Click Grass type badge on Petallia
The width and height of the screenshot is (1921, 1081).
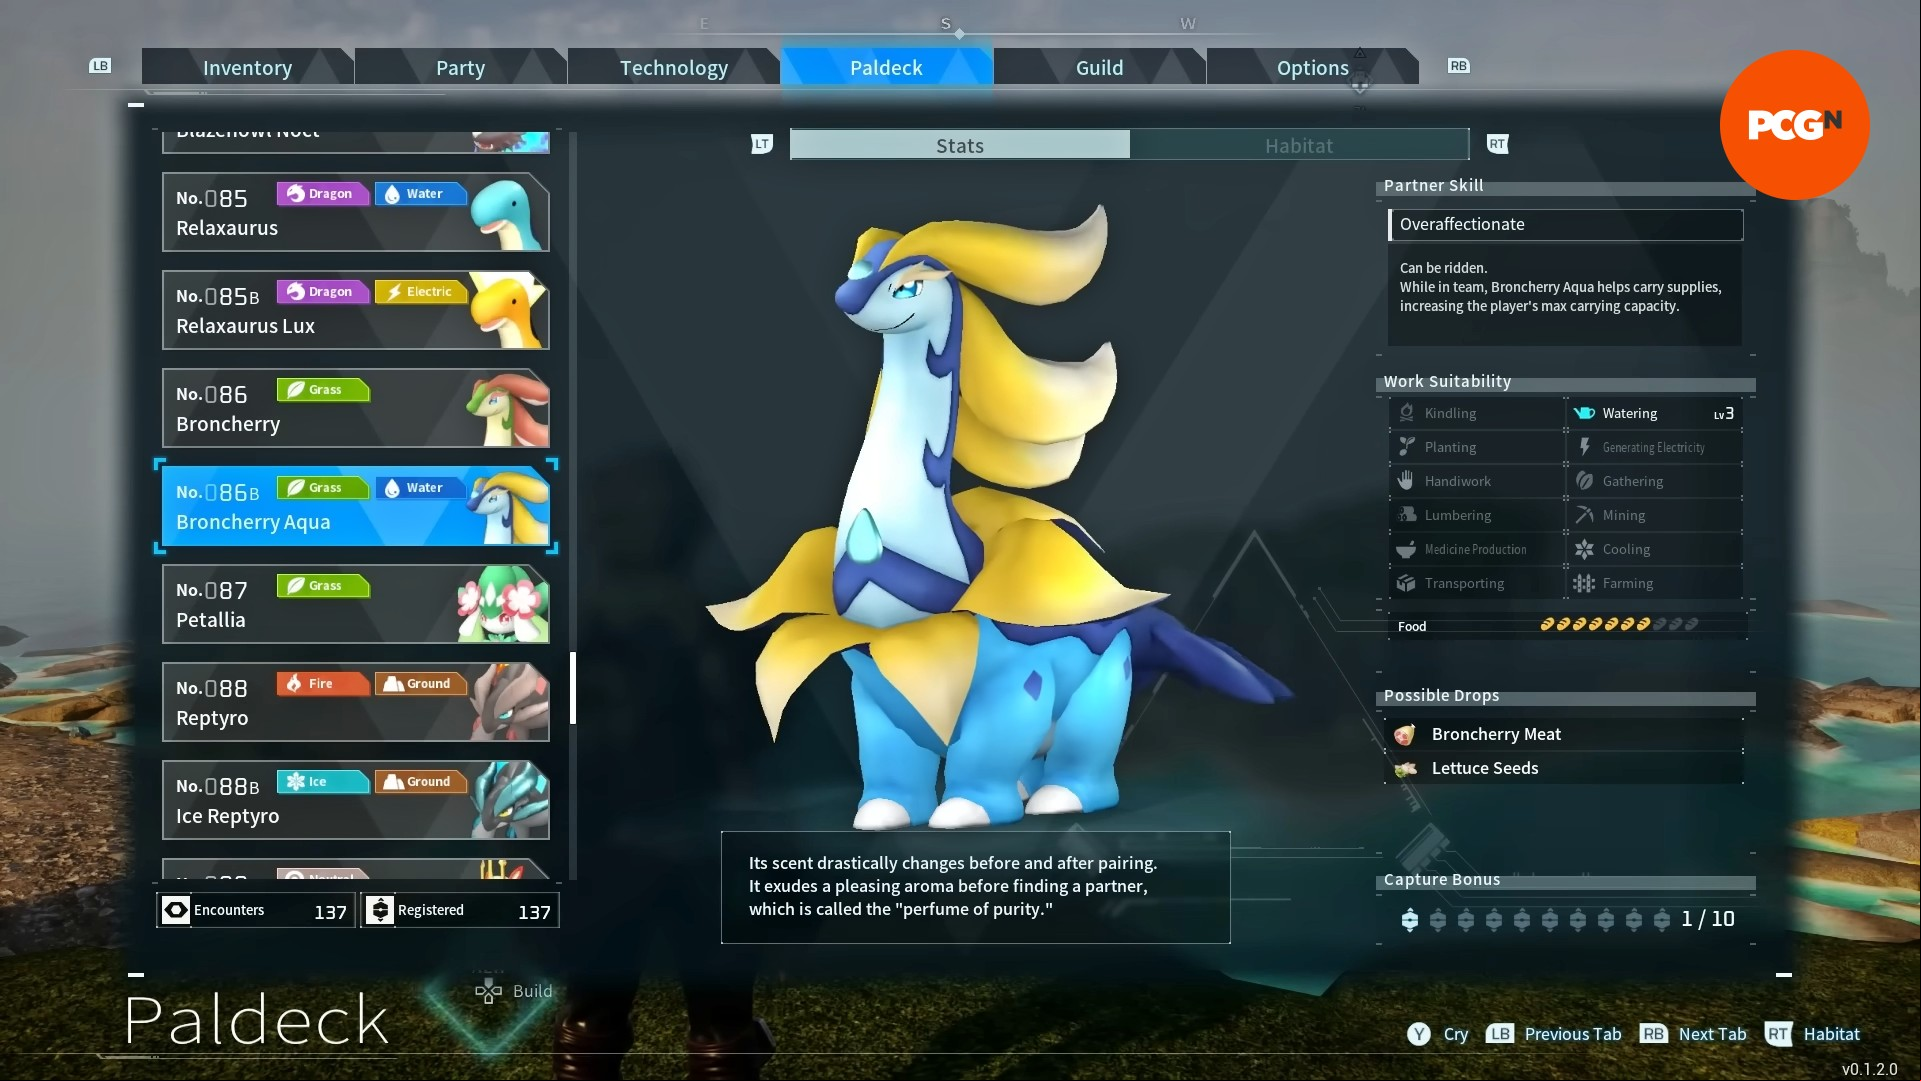point(323,585)
